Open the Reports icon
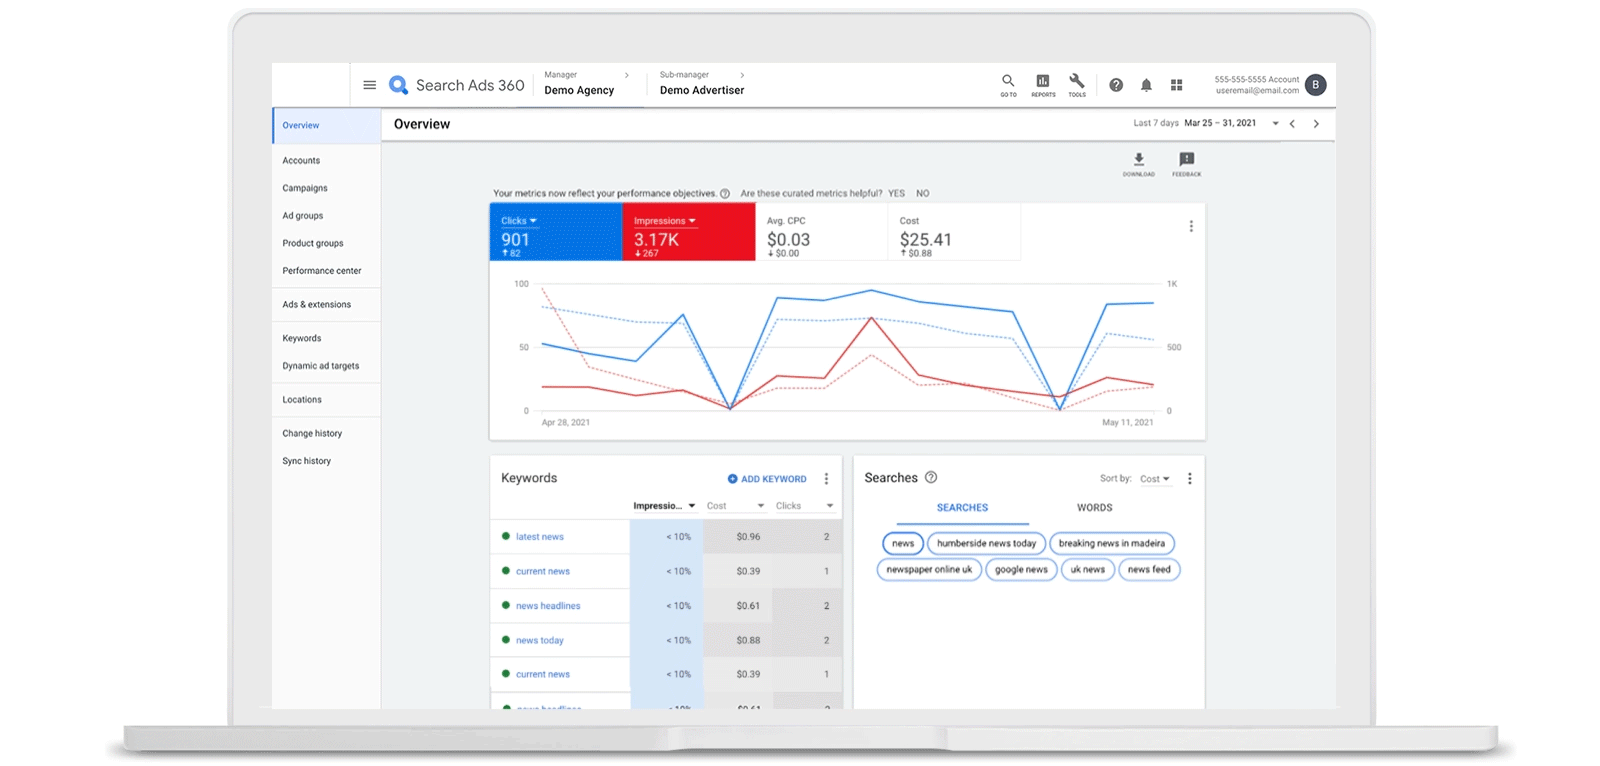The height and width of the screenshot is (766, 1600). pyautogui.click(x=1043, y=81)
